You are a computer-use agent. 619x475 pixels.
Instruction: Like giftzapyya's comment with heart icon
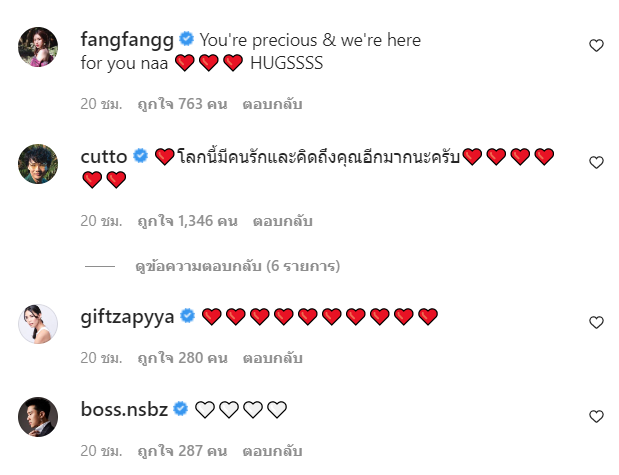[x=596, y=323]
